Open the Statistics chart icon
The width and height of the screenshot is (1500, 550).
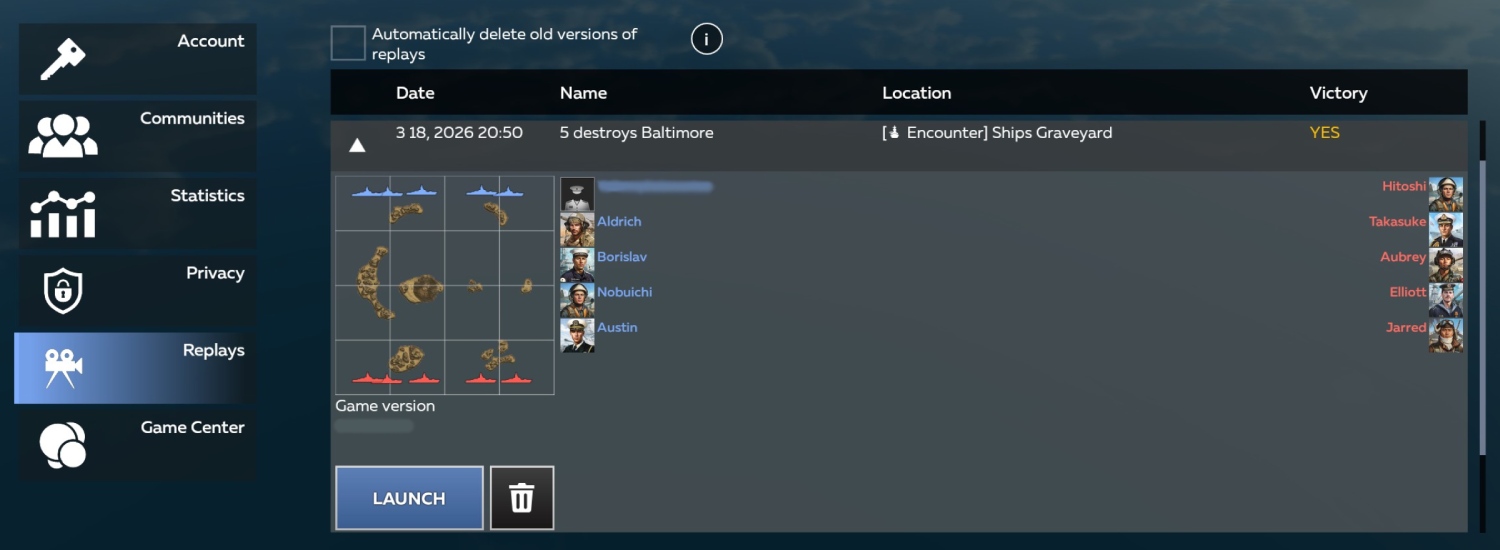pos(63,213)
